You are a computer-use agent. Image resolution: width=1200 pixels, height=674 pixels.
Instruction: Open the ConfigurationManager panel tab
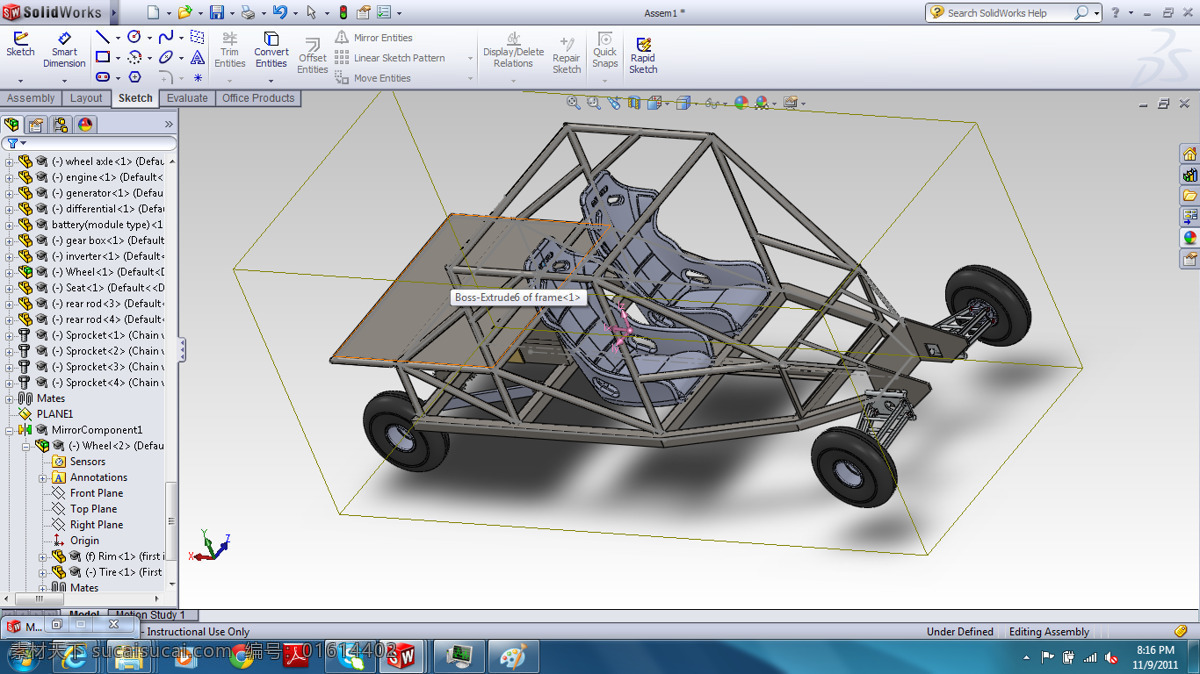click(x=61, y=125)
